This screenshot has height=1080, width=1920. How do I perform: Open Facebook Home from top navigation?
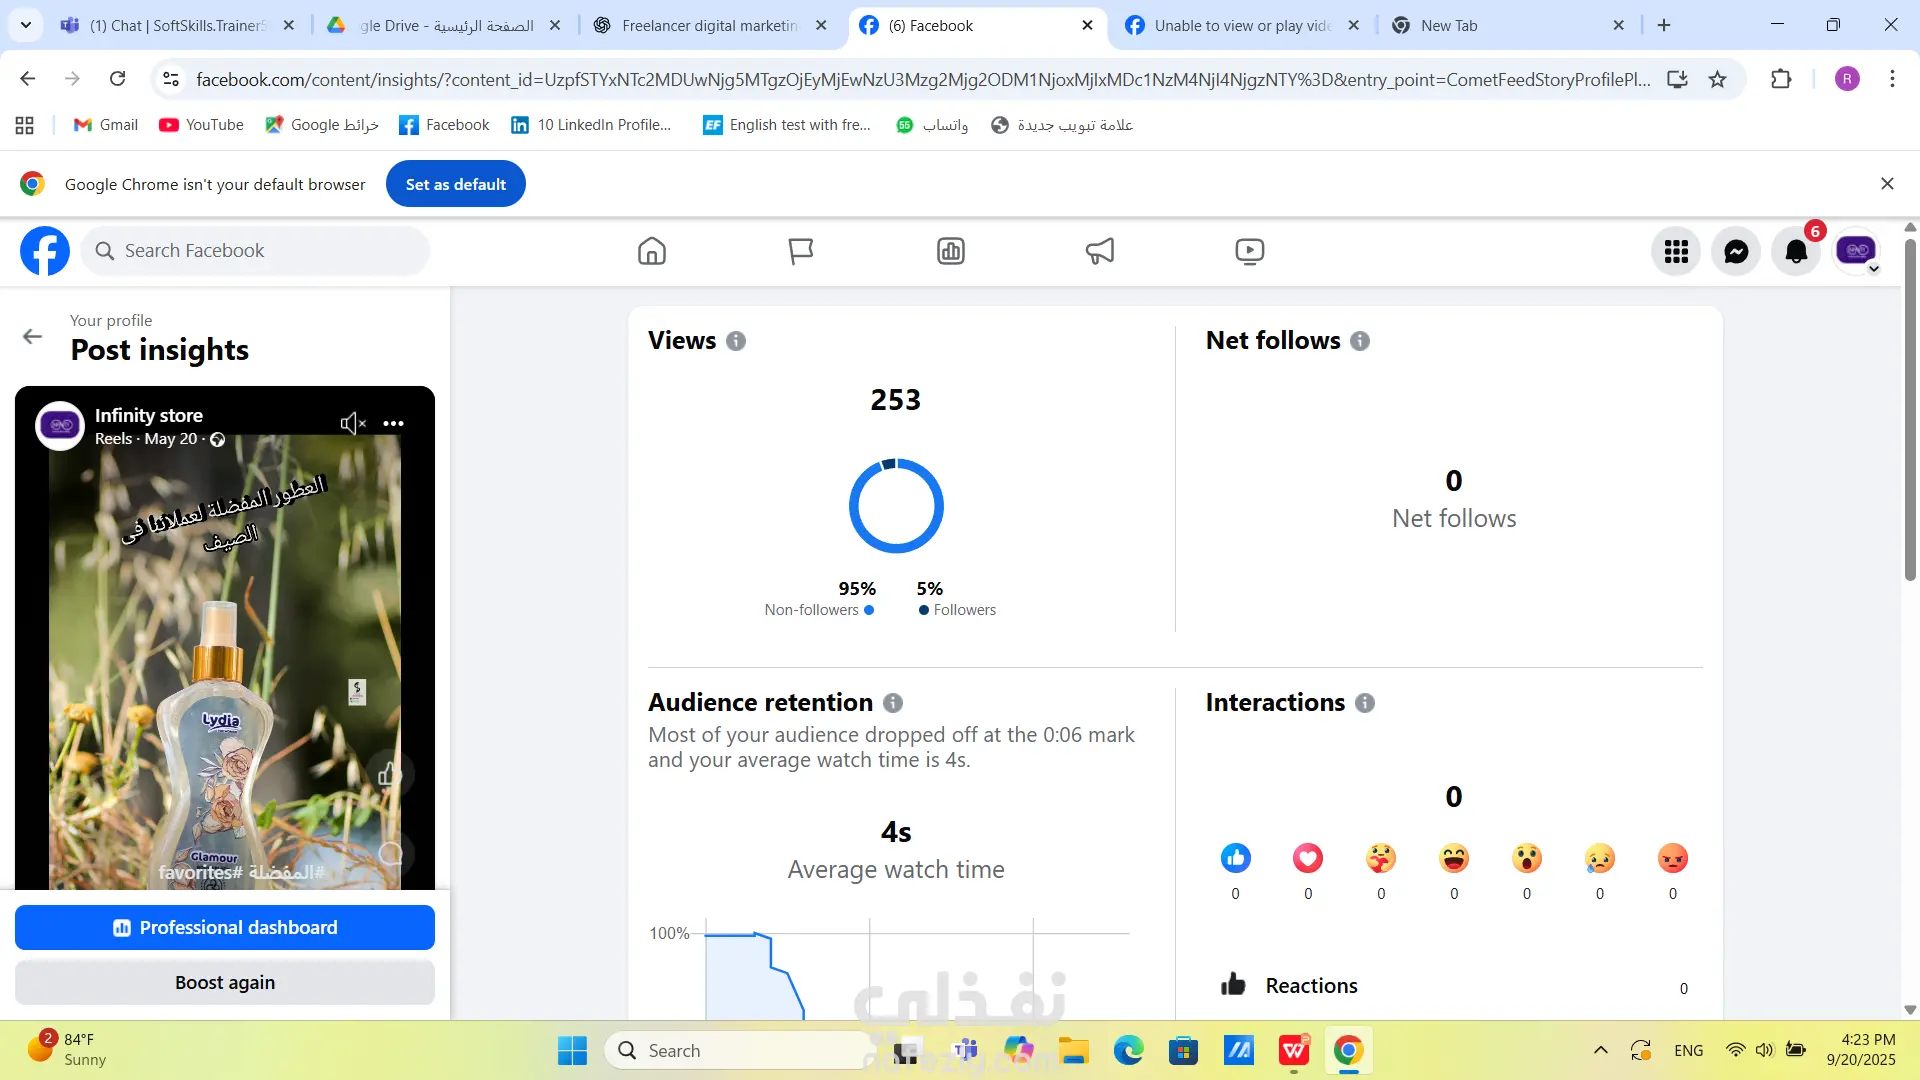tap(651, 251)
